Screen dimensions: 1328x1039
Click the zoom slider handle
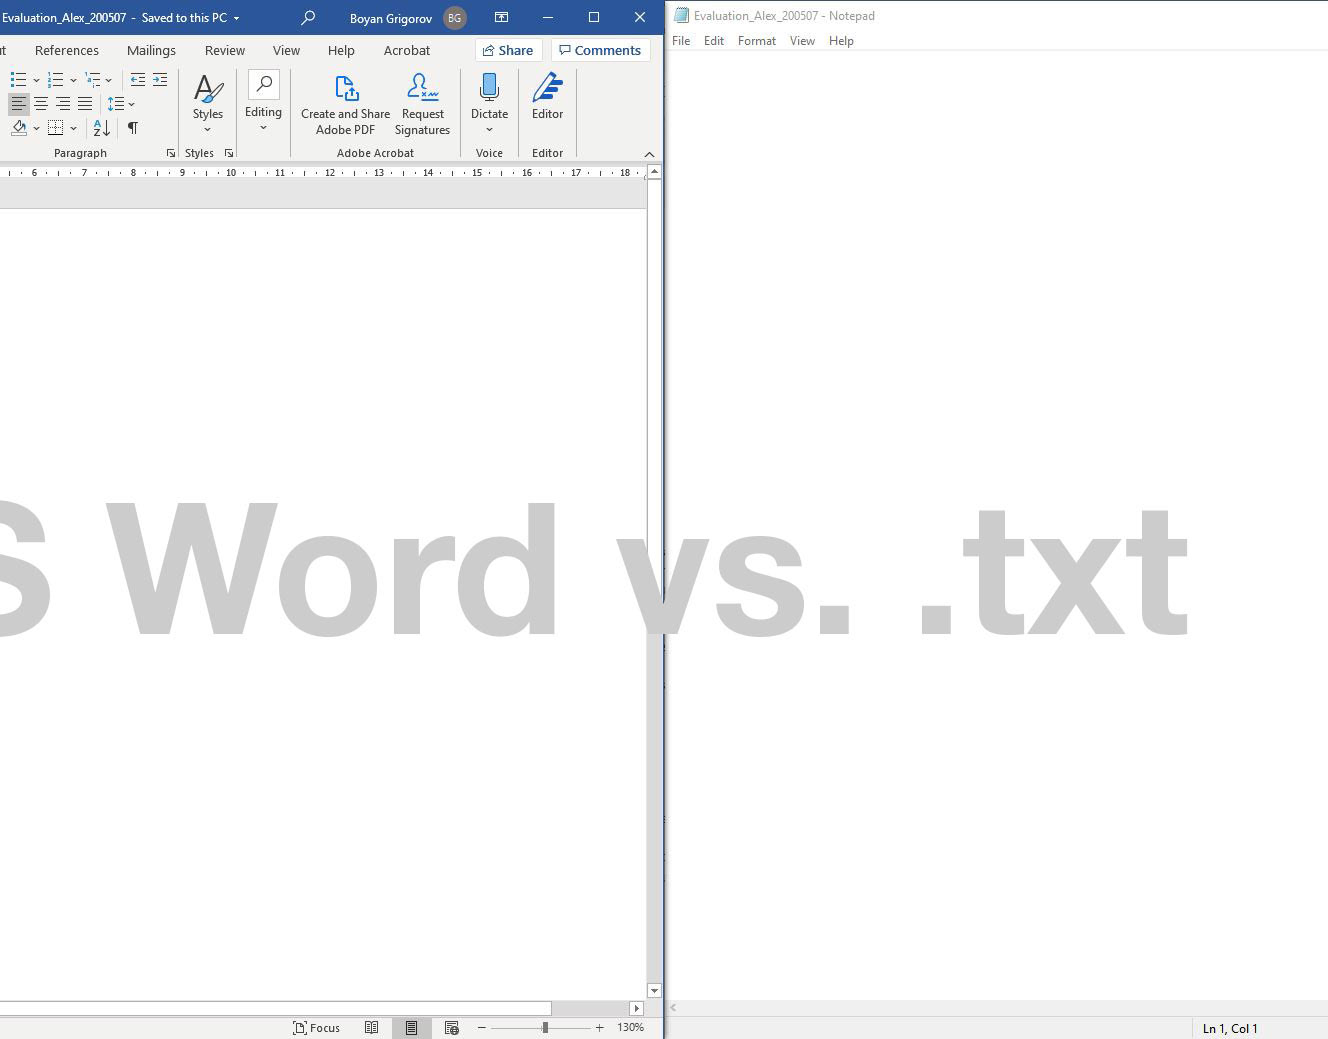click(x=545, y=1028)
